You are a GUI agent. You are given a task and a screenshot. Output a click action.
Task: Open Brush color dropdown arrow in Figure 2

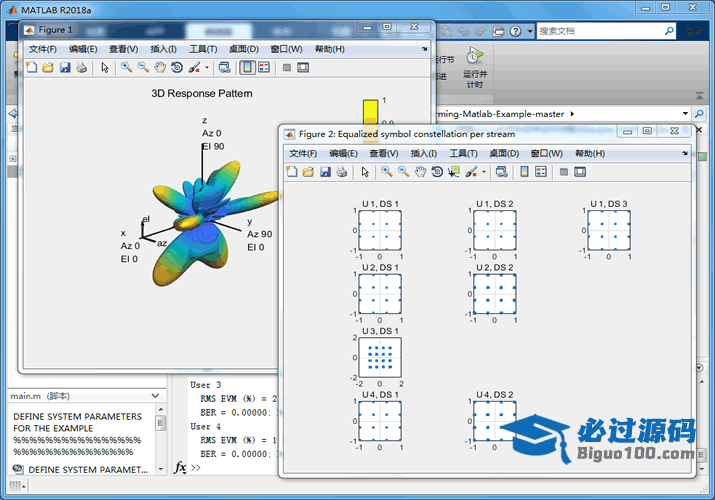click(x=485, y=172)
